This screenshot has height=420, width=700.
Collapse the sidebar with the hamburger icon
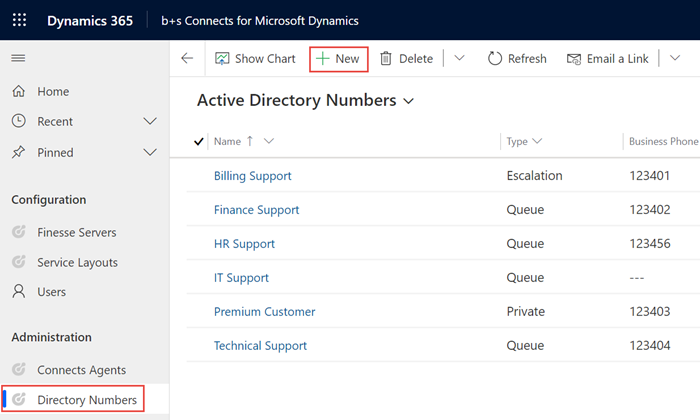(18, 58)
